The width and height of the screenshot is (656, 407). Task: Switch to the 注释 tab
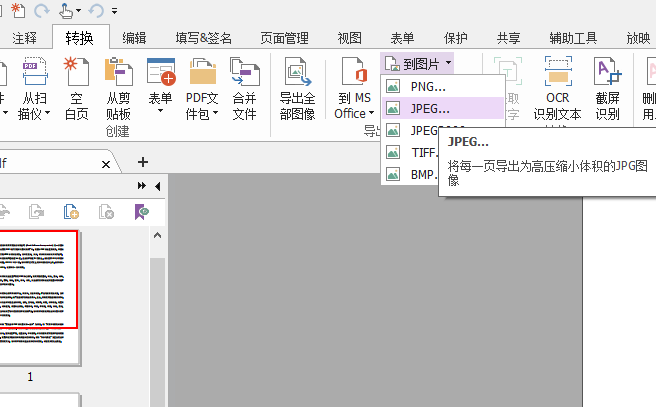[x=24, y=38]
